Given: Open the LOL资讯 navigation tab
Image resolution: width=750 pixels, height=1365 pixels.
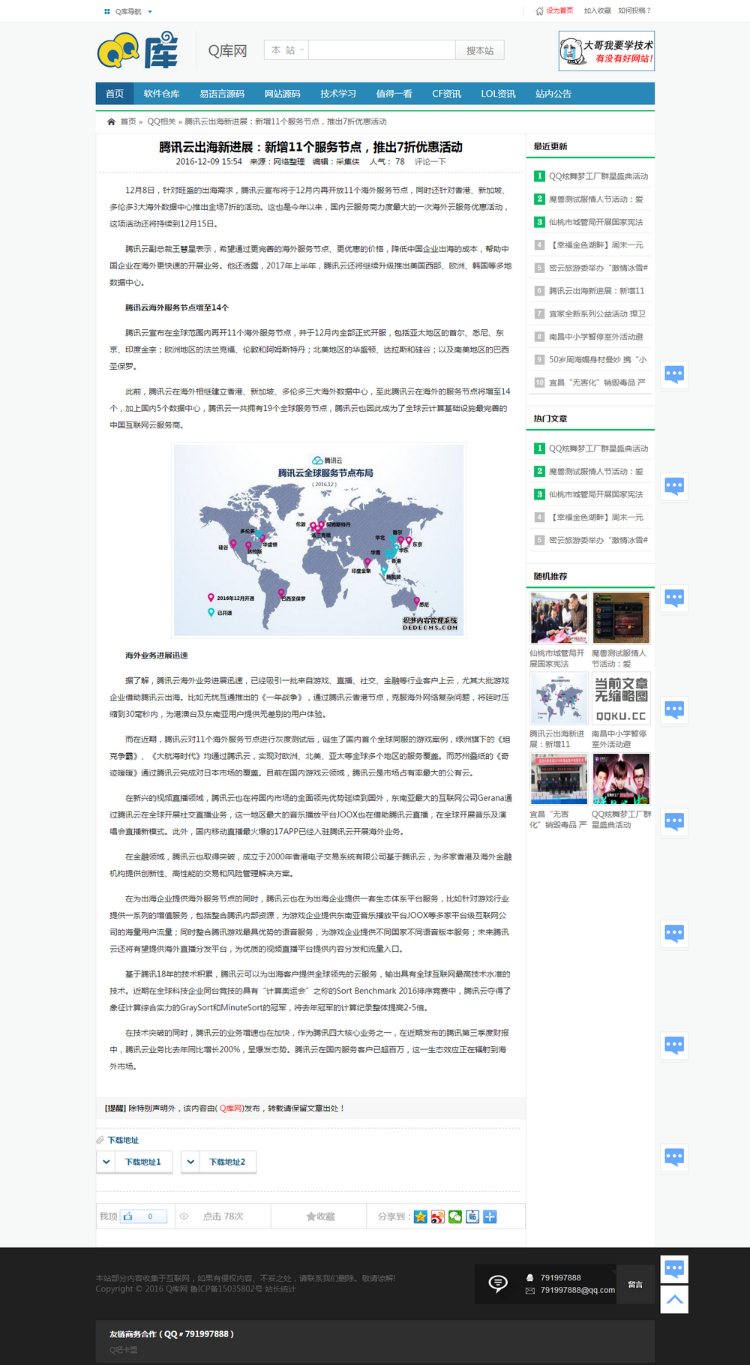Looking at the screenshot, I should (498, 94).
